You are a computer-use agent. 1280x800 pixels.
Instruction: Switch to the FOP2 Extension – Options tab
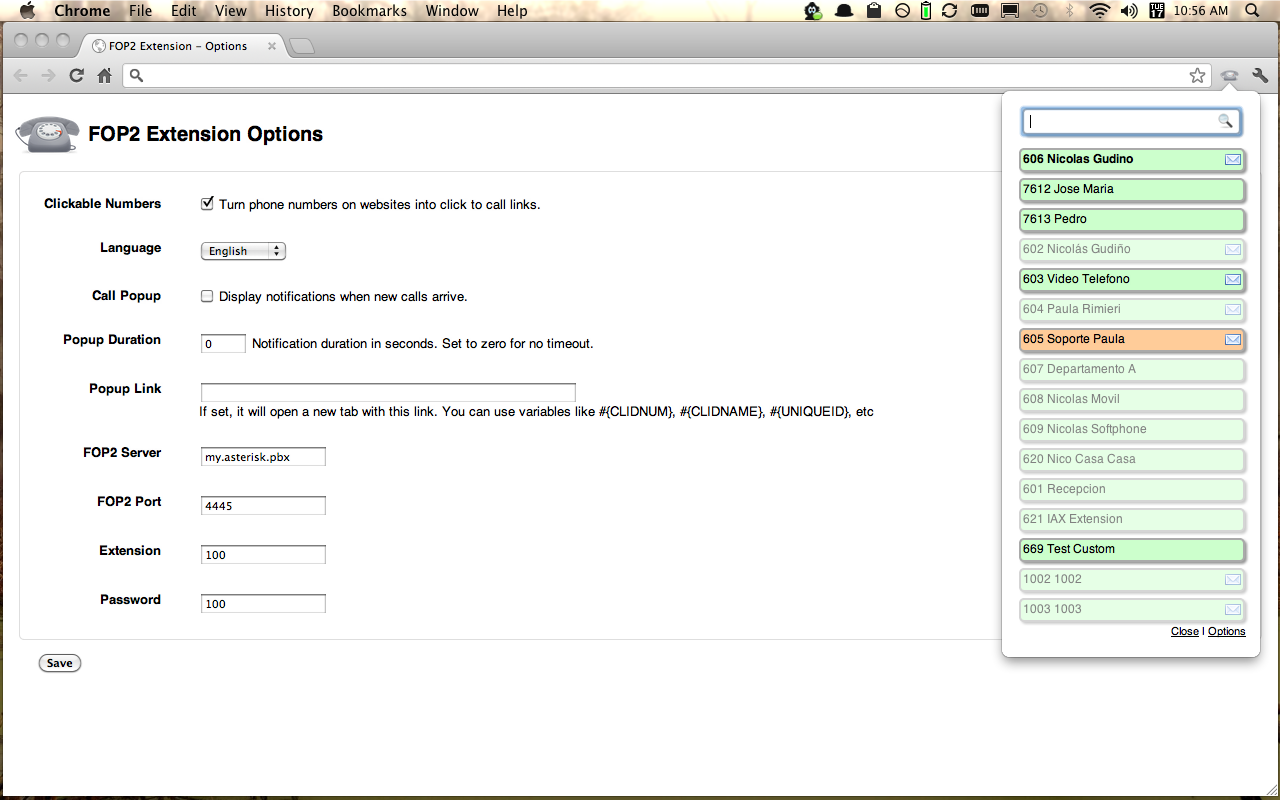[180, 45]
